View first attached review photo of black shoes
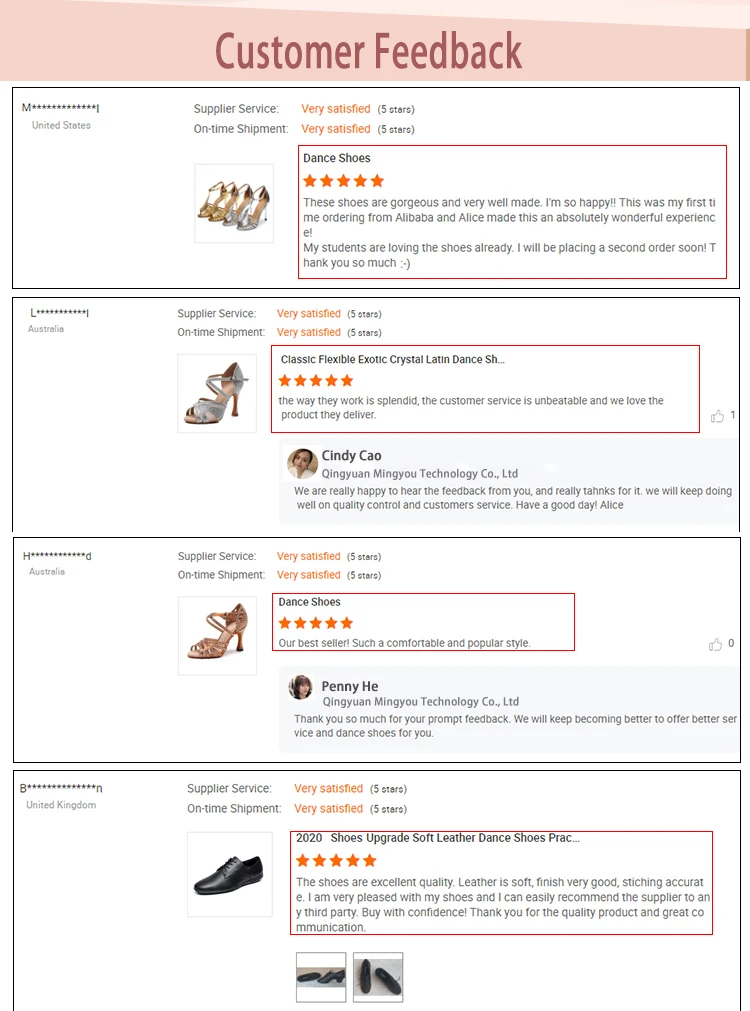750x1011 pixels. pos(321,977)
